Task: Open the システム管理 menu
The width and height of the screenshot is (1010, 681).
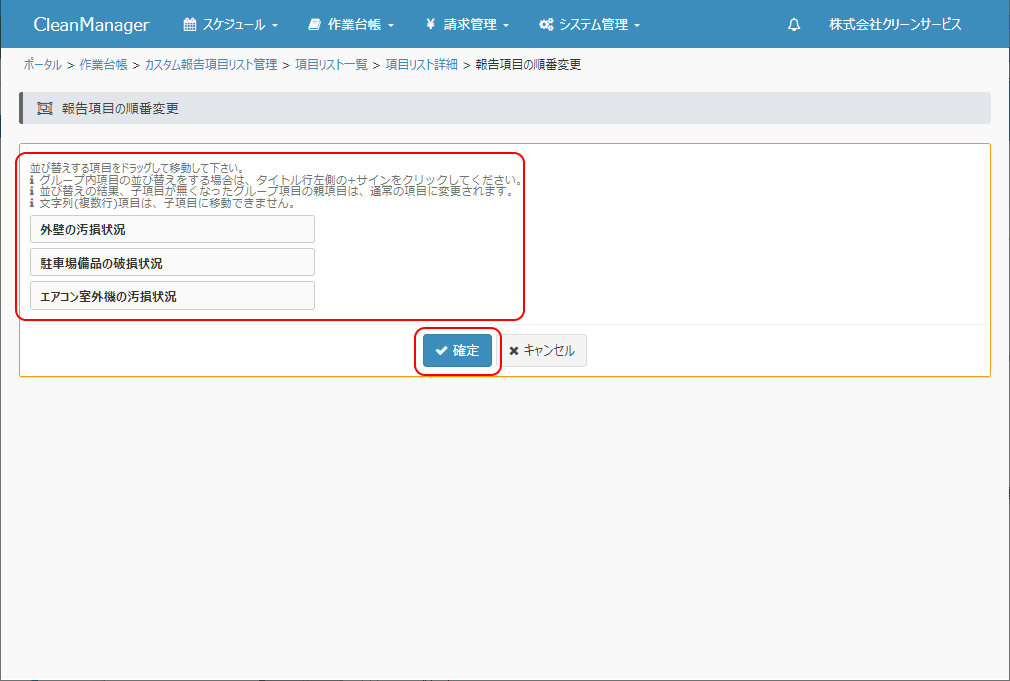Action: click(589, 24)
